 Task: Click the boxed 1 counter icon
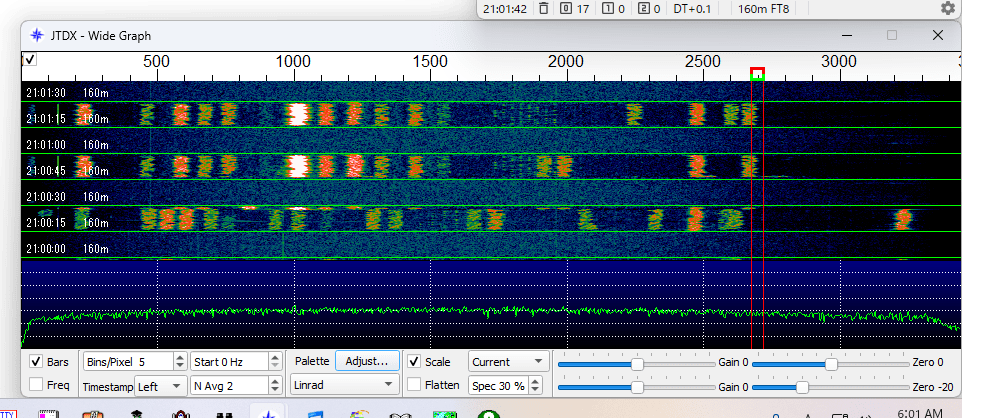point(607,9)
